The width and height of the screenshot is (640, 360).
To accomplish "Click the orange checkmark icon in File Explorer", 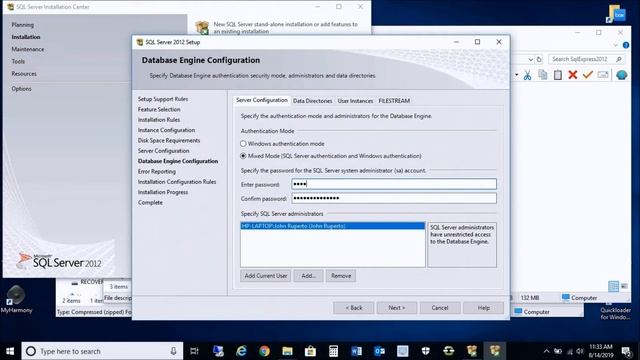I will point(588,75).
